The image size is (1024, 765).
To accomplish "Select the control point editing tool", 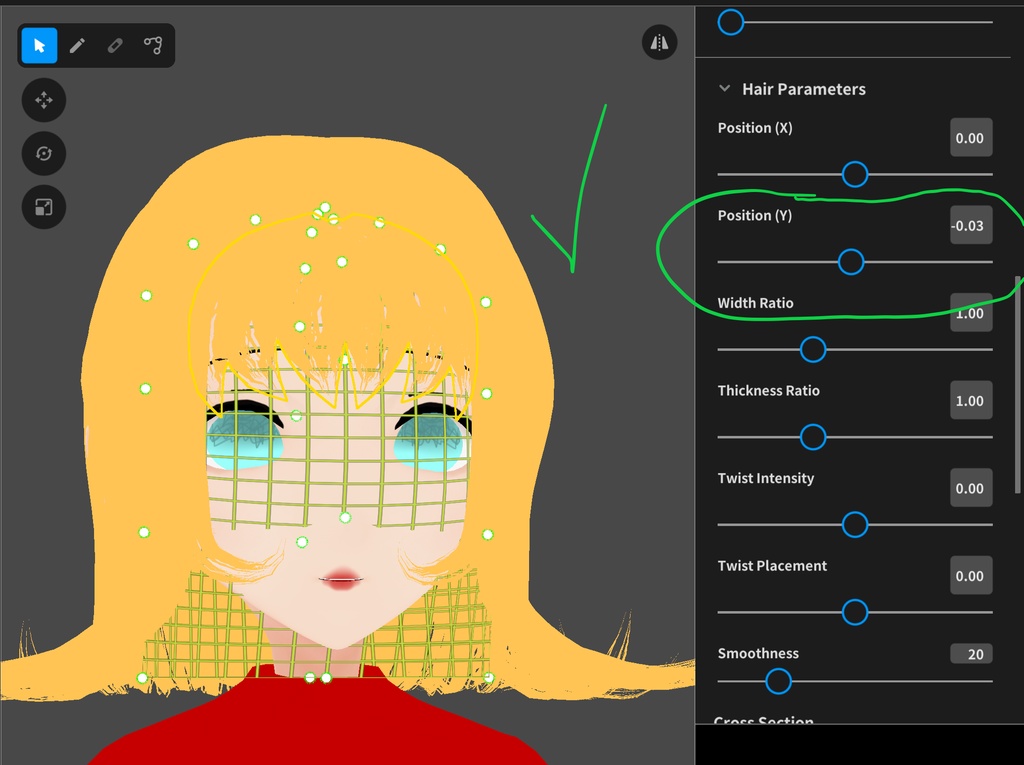I will (151, 45).
